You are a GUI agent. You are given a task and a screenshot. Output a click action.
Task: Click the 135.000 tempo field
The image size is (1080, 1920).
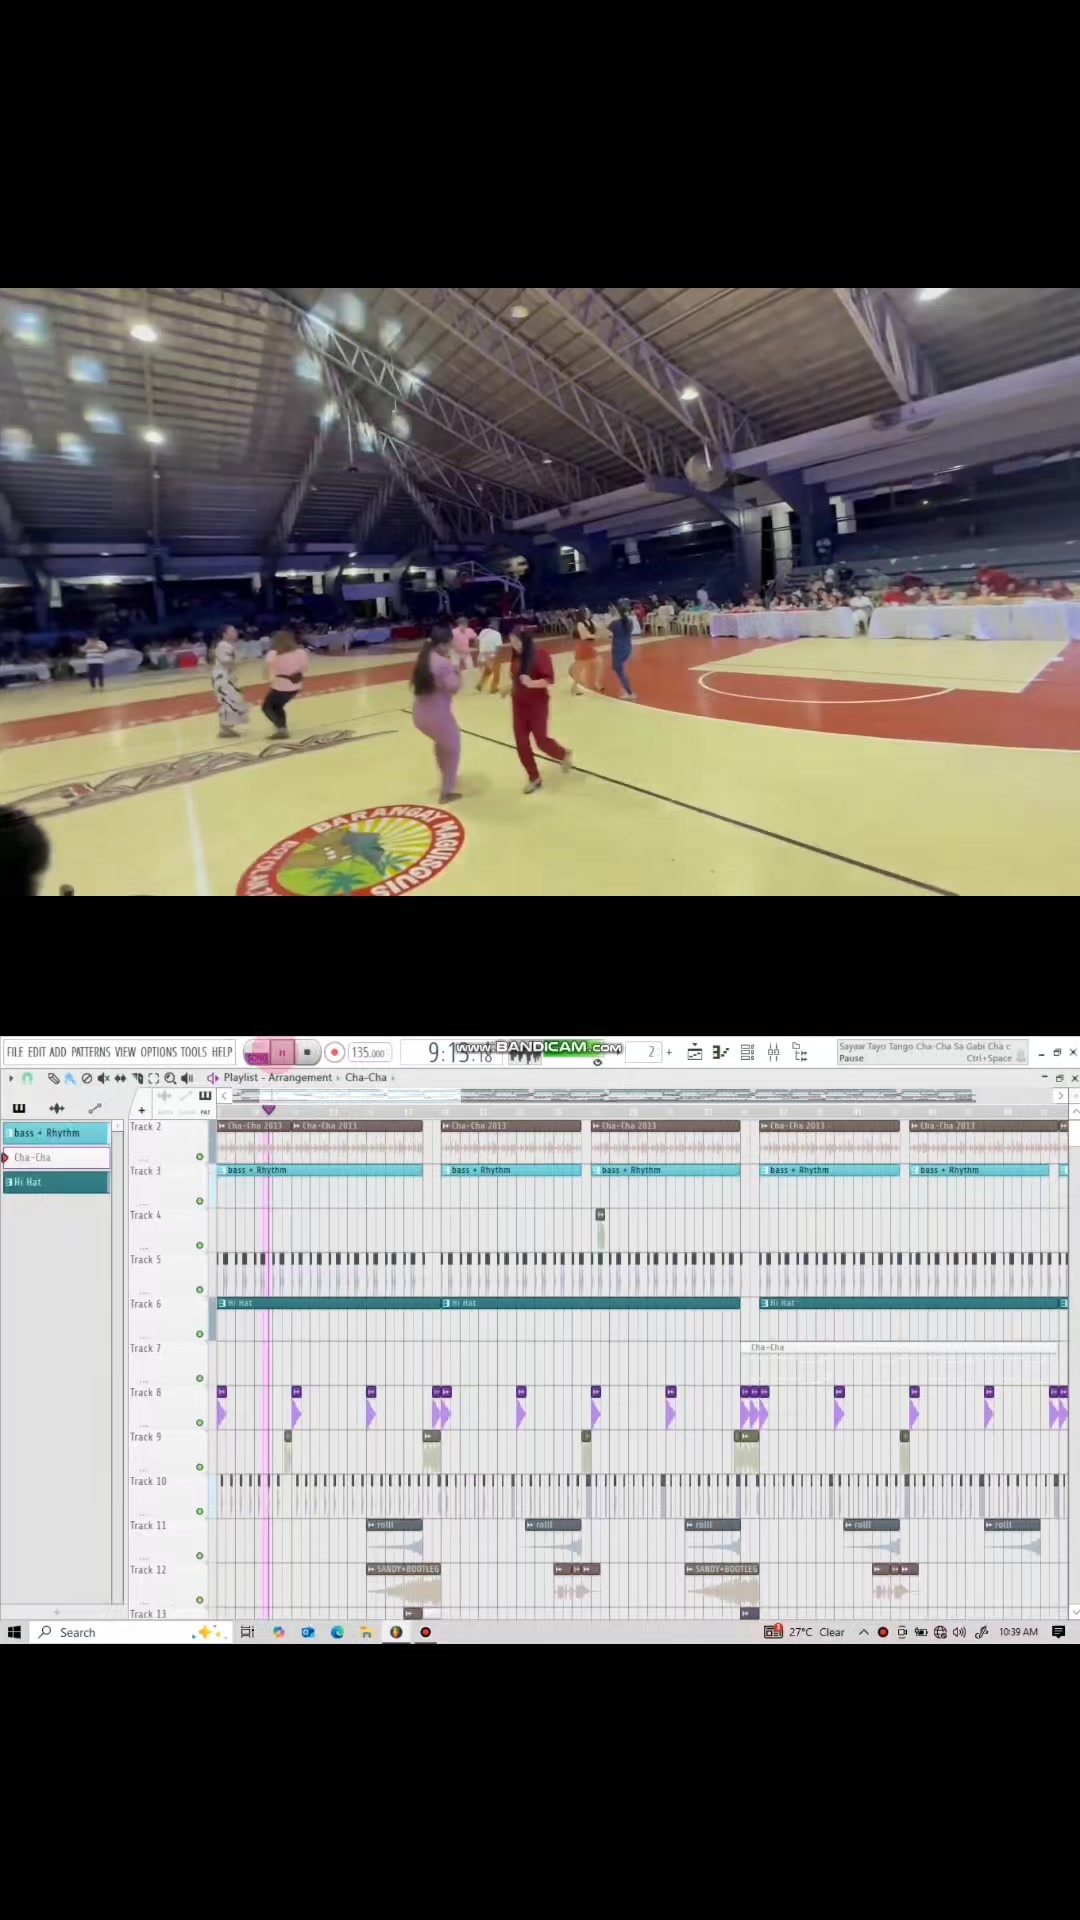369,1053
